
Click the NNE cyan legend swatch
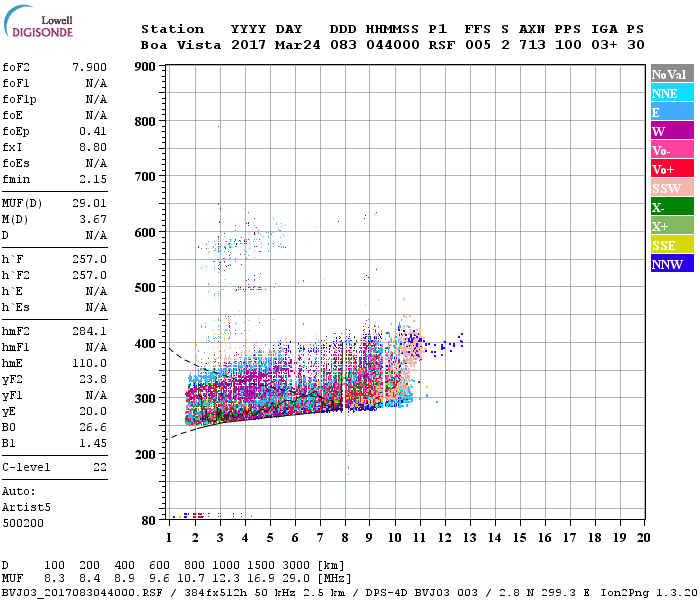pyautogui.click(x=670, y=93)
